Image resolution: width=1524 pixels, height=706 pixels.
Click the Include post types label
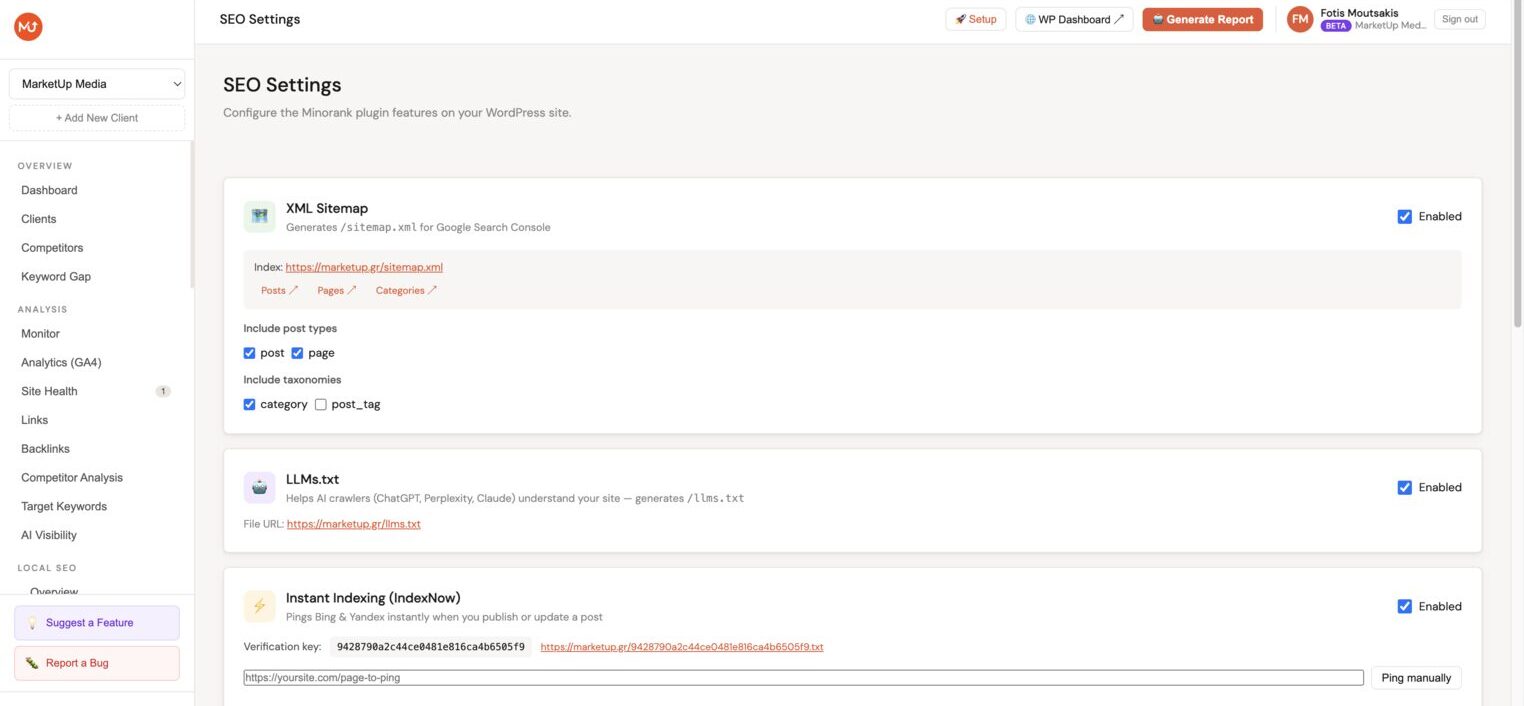(290, 328)
